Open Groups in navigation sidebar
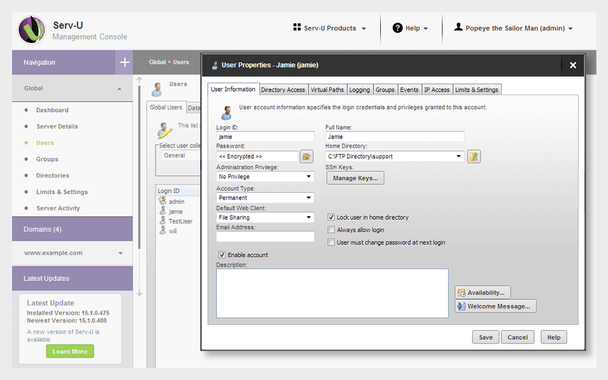Screen dimensions: 608x380 (47, 159)
